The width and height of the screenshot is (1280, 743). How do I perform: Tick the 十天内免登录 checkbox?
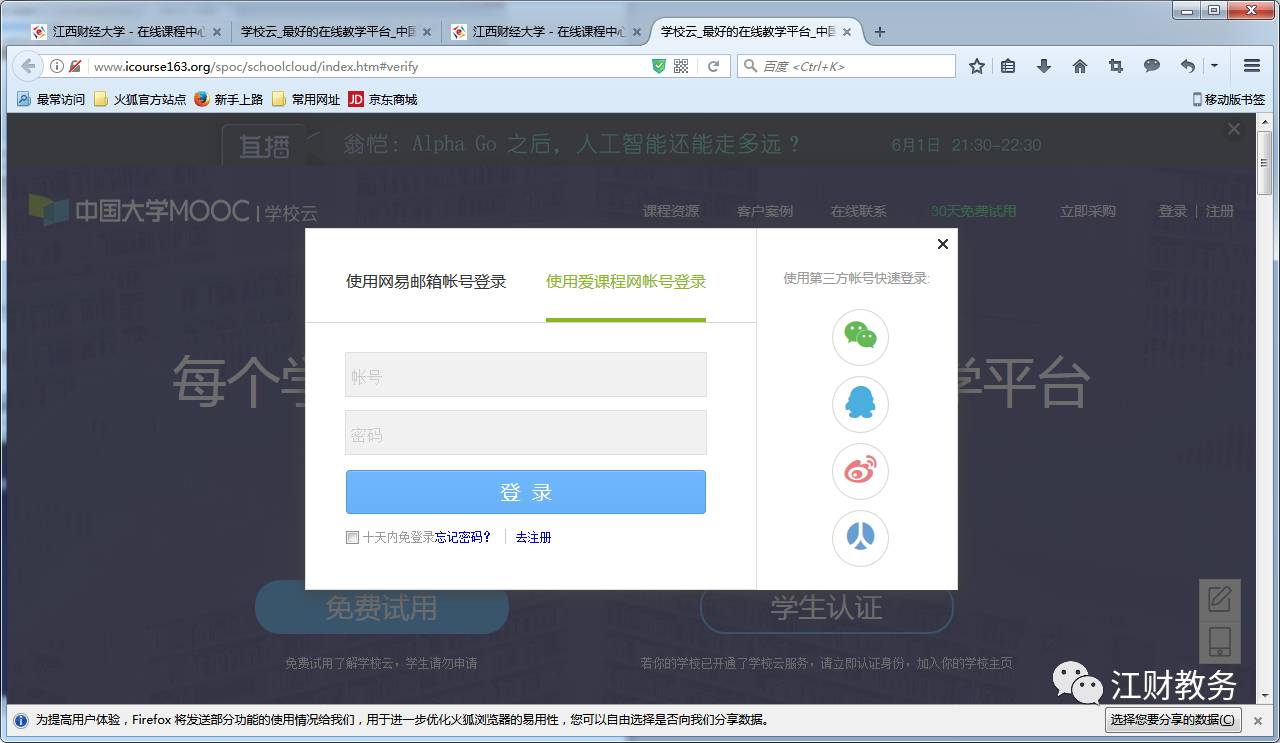pos(352,537)
